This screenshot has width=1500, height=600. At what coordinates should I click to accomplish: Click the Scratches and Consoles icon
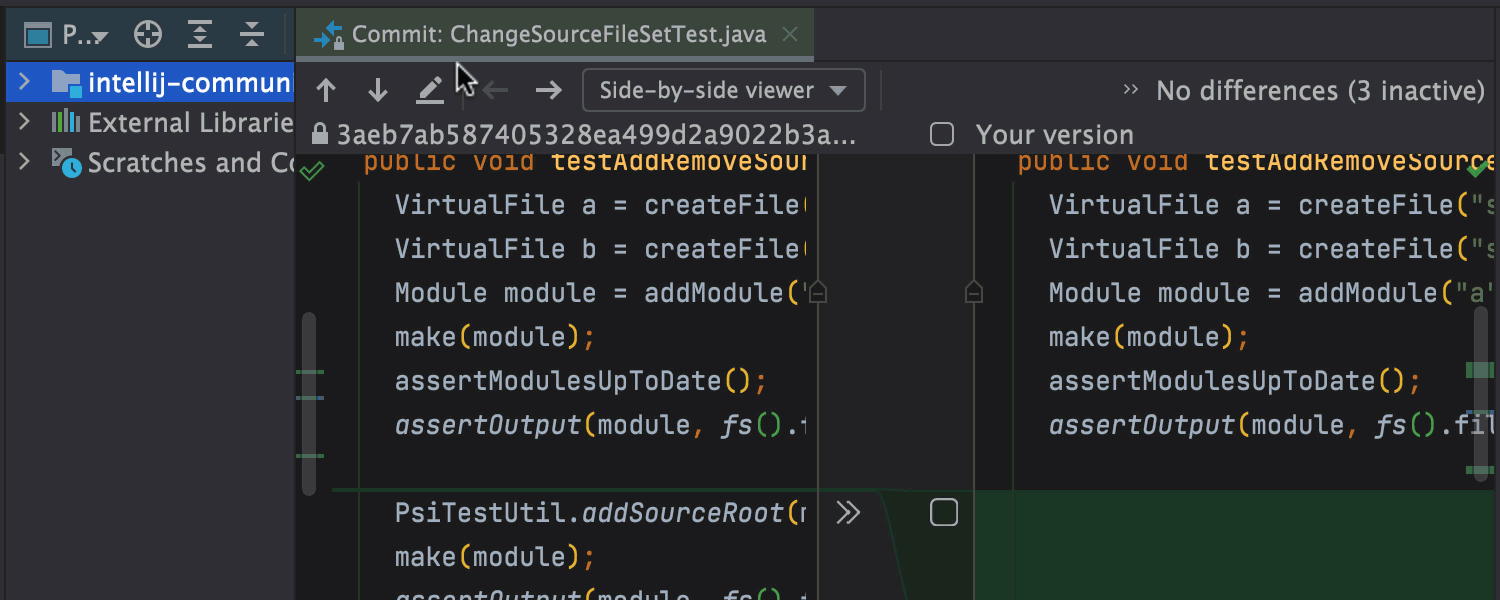pos(67,162)
